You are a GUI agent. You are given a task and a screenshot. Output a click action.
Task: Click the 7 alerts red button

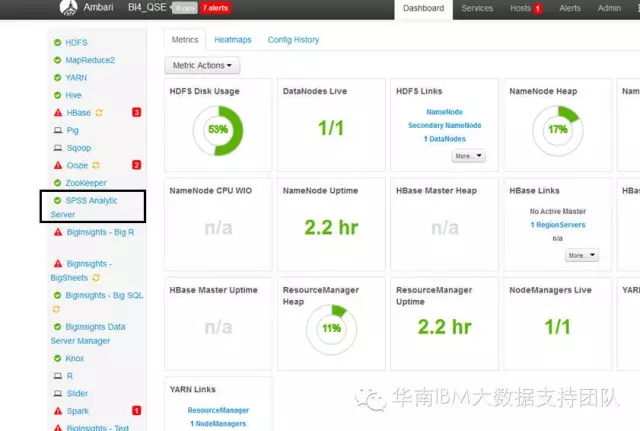point(215,8)
